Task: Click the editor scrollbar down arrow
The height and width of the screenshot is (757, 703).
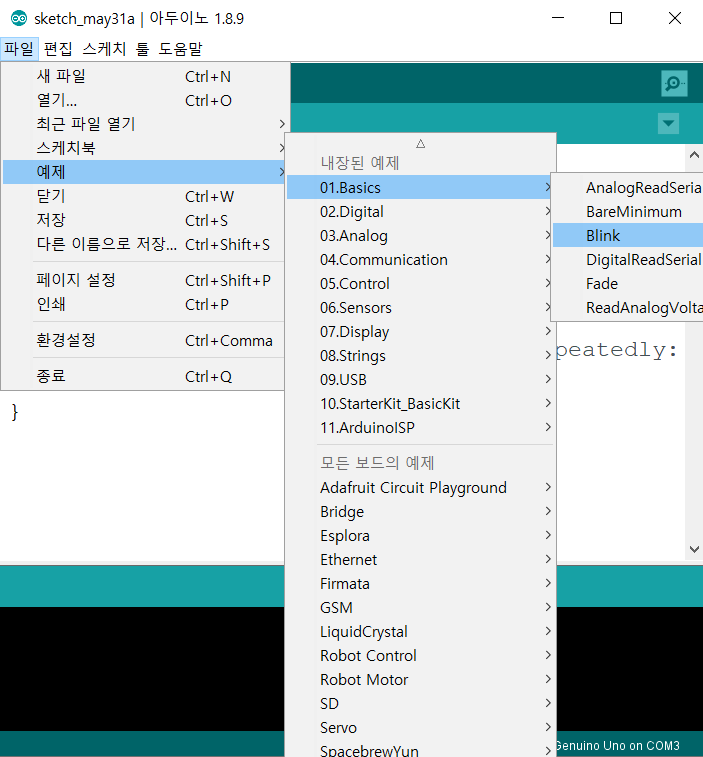Action: click(694, 549)
